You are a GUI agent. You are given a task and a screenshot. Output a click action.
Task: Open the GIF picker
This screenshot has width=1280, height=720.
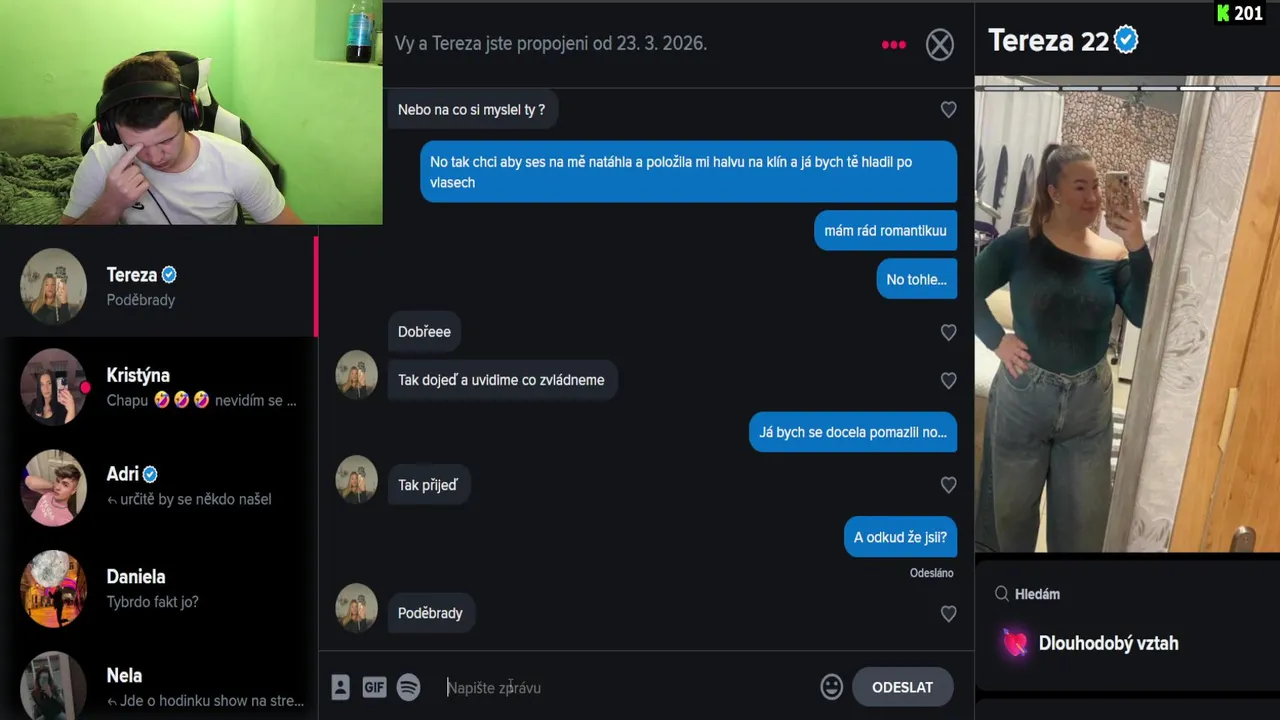(x=374, y=687)
